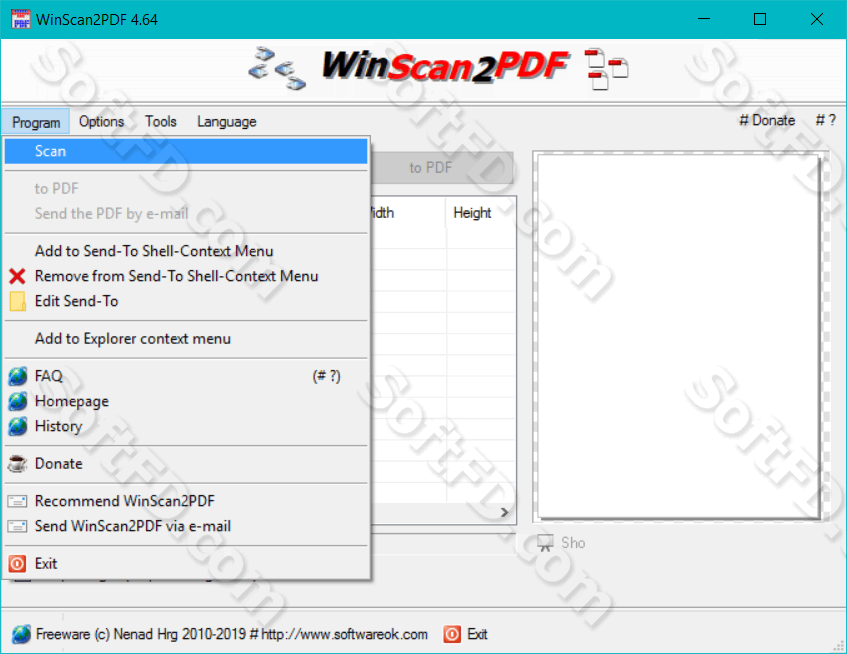The width and height of the screenshot is (847, 654).
Task: Choose Donate in the Program menu
Action: [186, 463]
